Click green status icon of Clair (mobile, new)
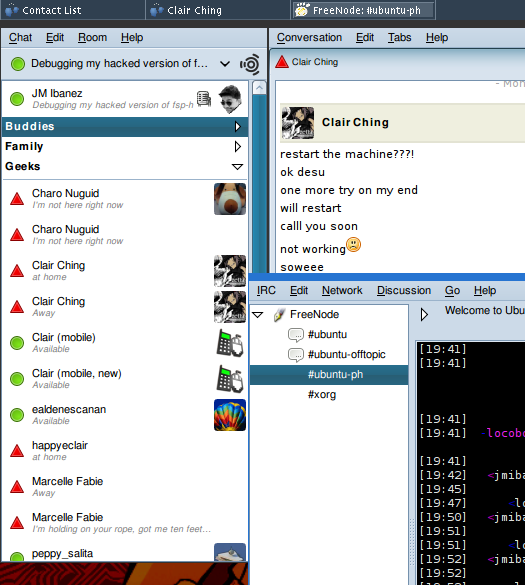This screenshot has height=585, width=525. pos(17,379)
